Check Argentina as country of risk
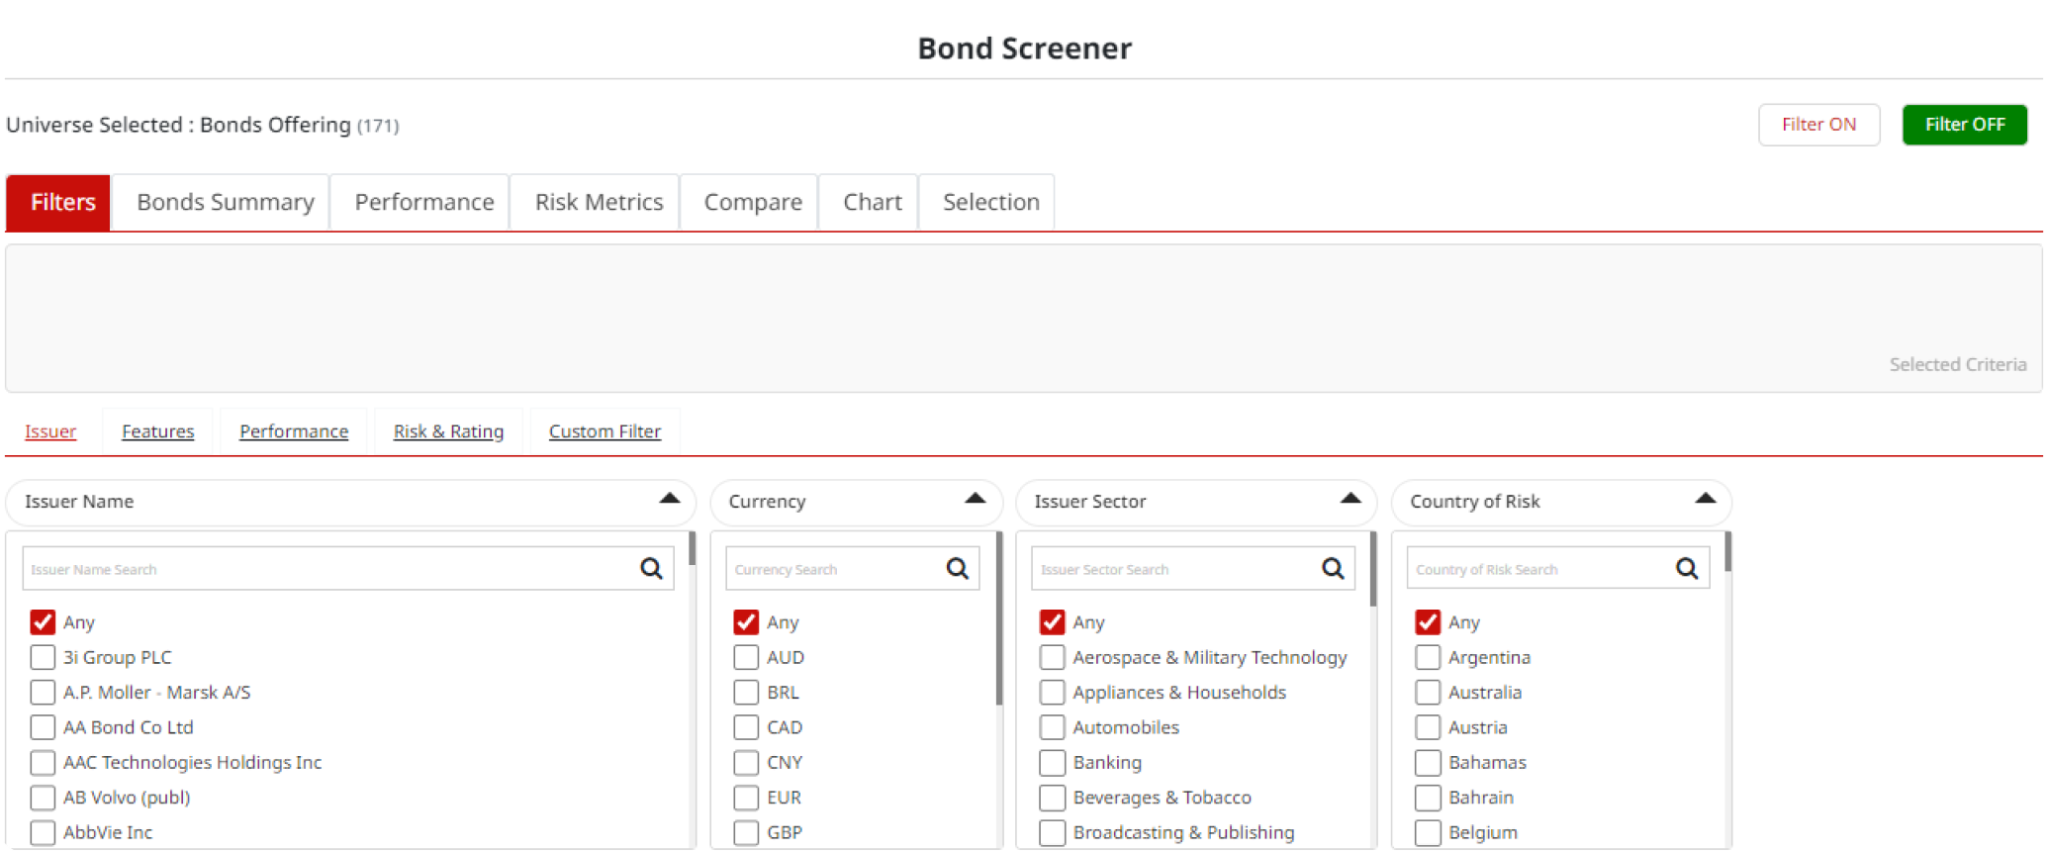Viewport: 2048px width, 852px height. pyautogui.click(x=1428, y=657)
